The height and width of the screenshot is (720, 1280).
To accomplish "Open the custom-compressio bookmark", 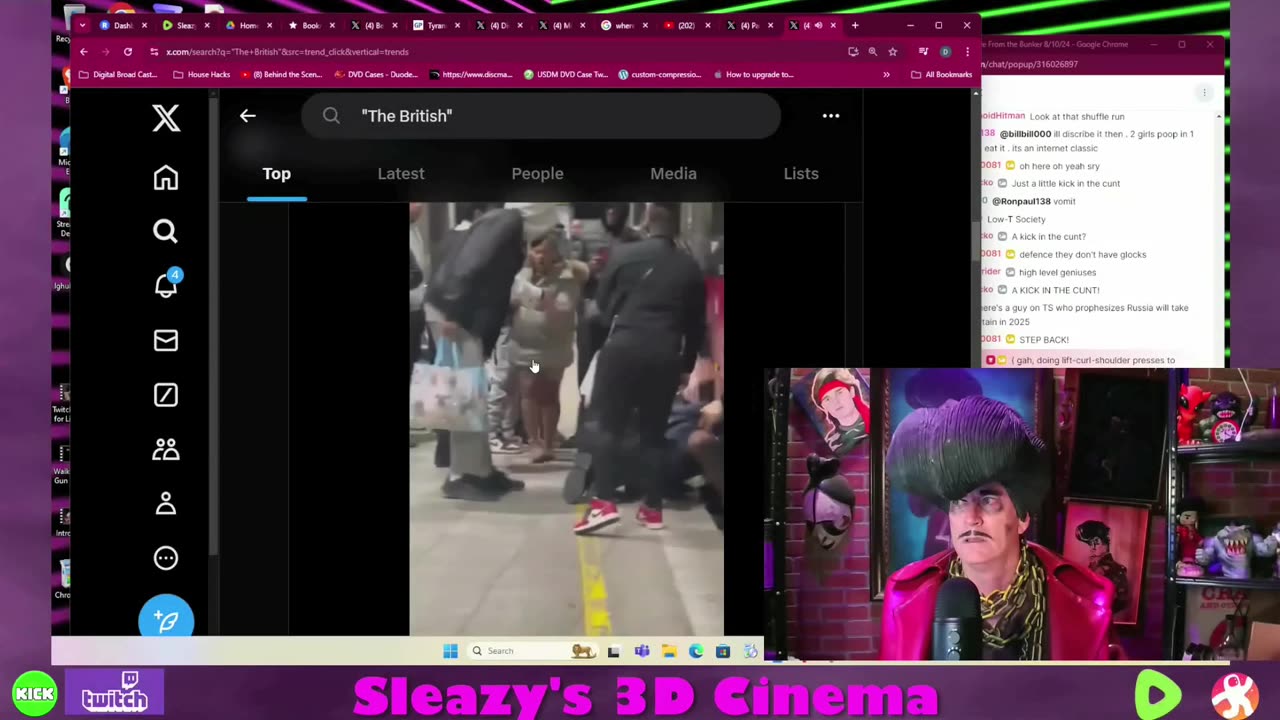I will (x=660, y=74).
